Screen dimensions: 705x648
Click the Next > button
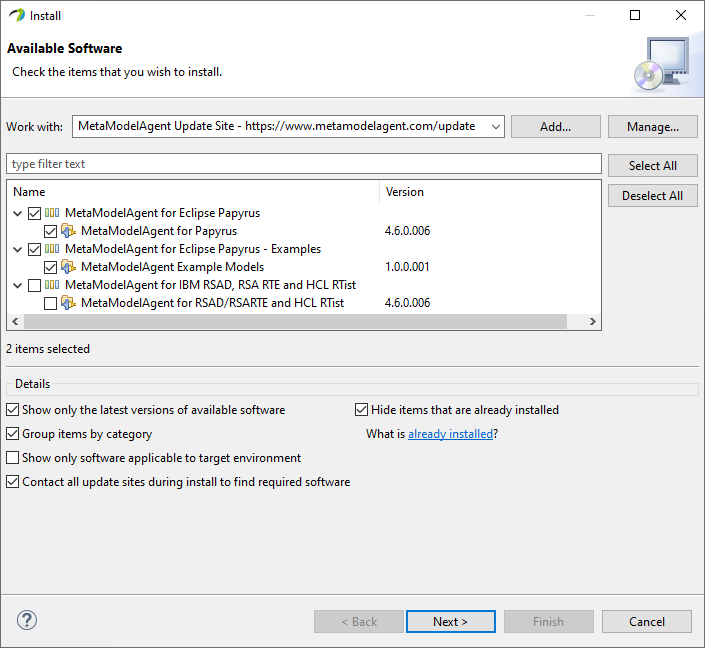click(451, 621)
